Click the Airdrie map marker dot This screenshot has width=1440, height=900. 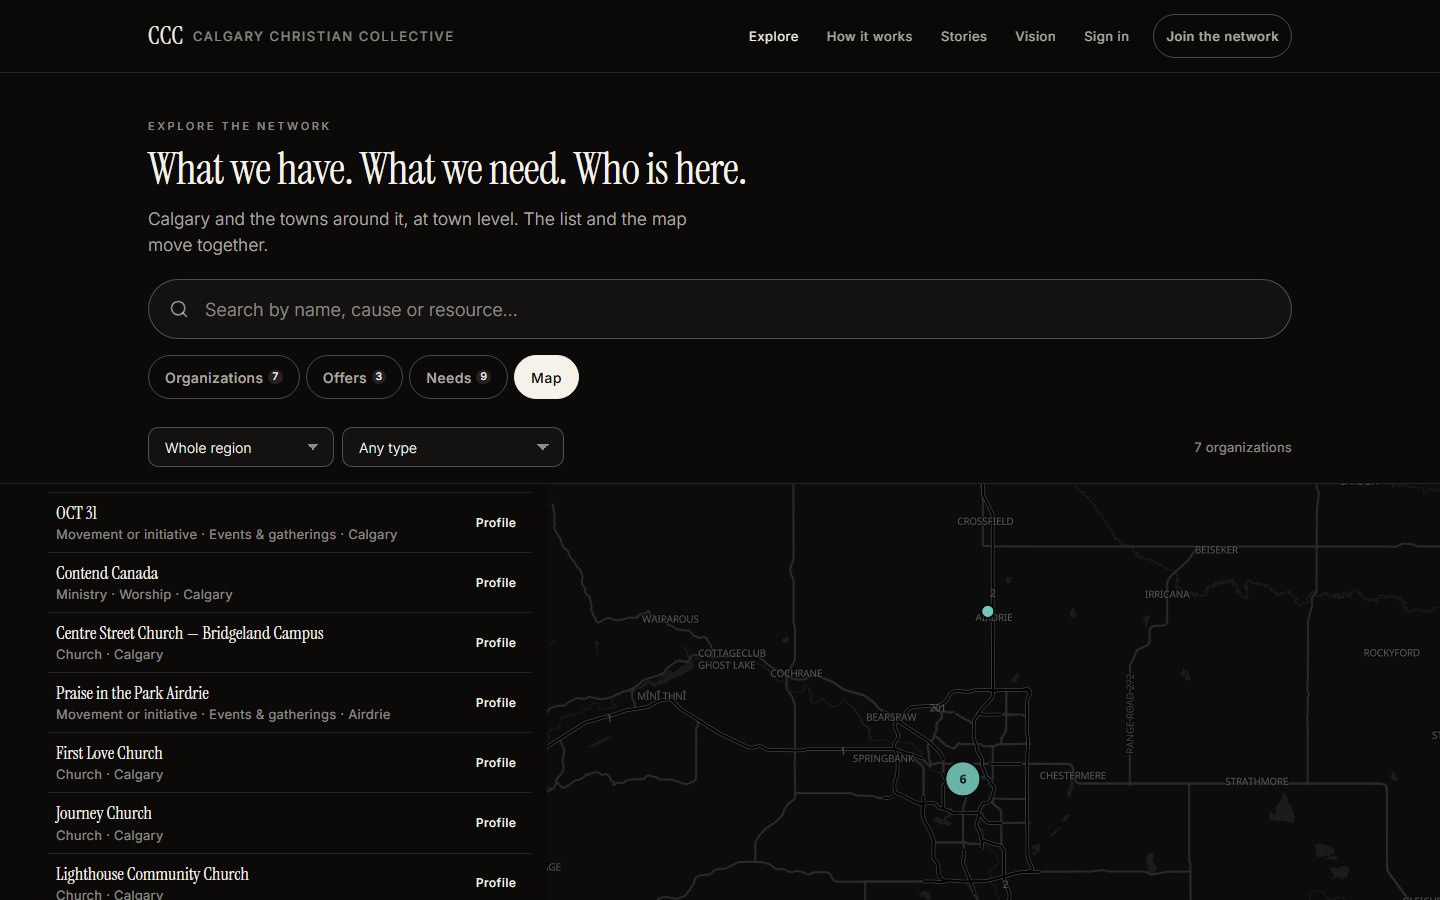coord(988,611)
